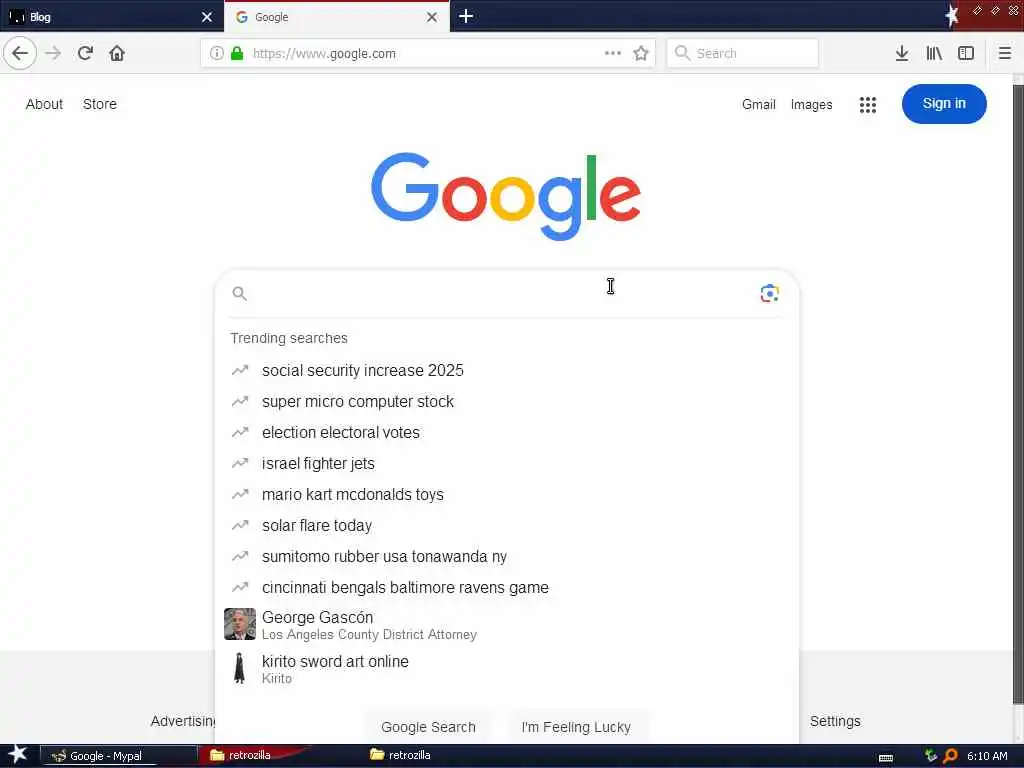The width and height of the screenshot is (1024, 768).
Task: Click the forward navigation arrow
Action: [x=53, y=53]
